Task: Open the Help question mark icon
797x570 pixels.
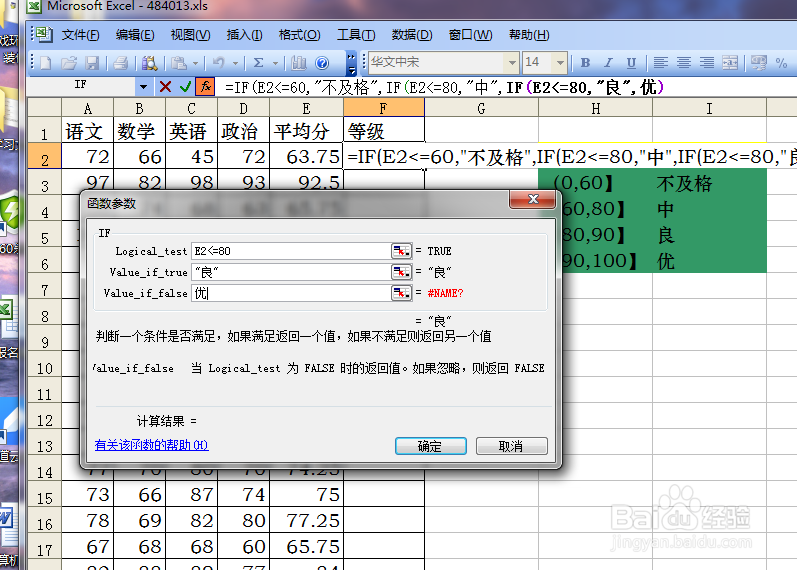Action: (x=322, y=63)
